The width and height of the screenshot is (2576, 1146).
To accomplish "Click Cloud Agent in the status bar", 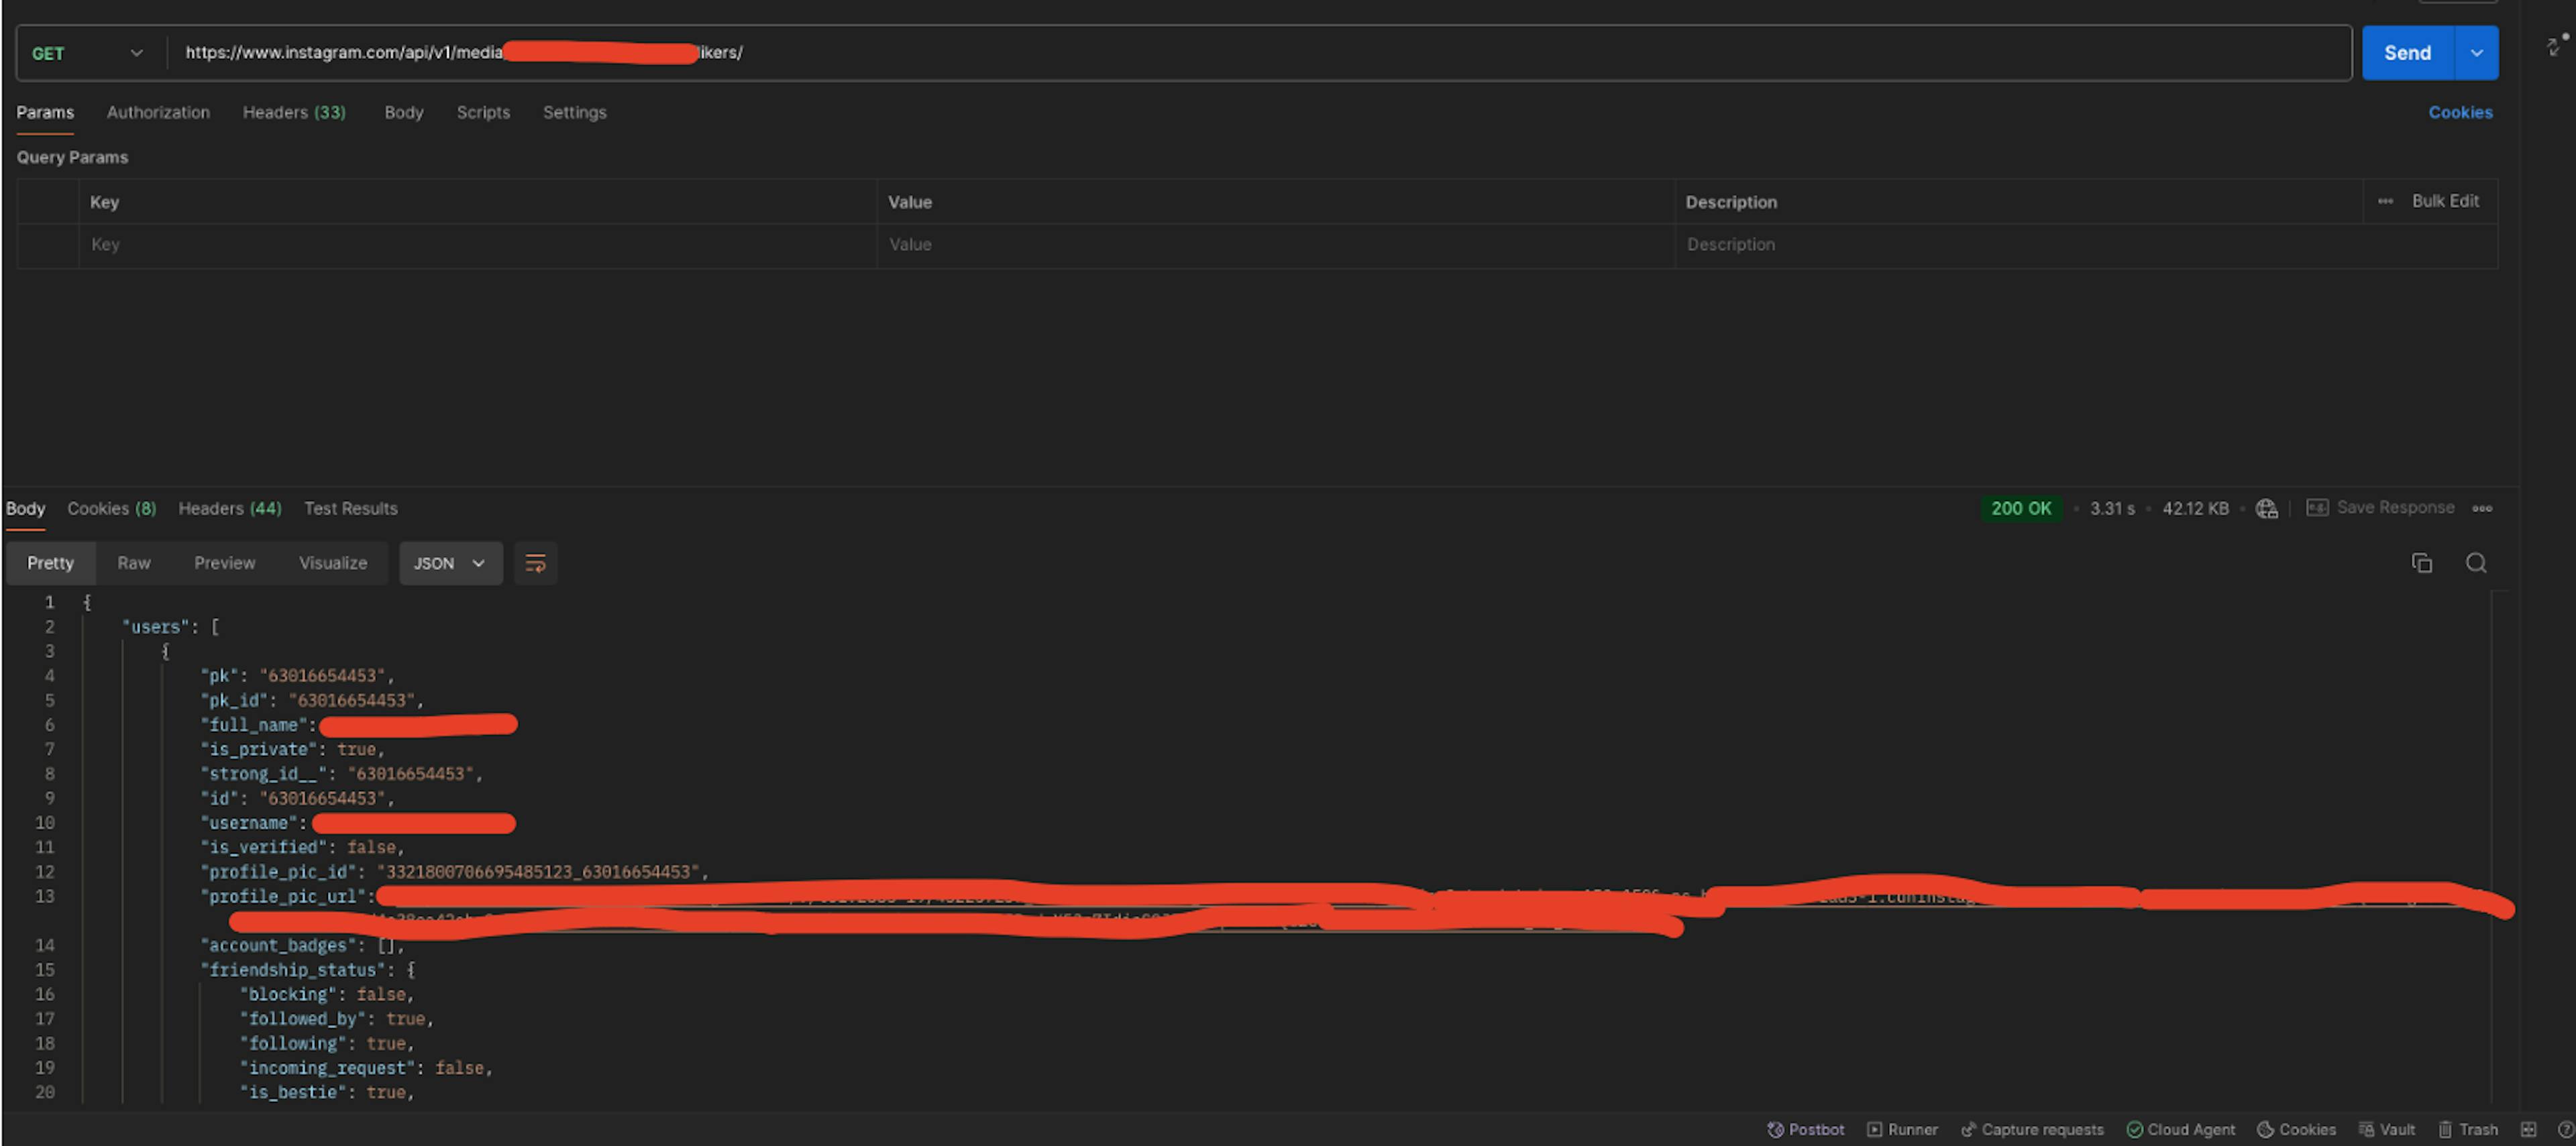I will [2180, 1129].
